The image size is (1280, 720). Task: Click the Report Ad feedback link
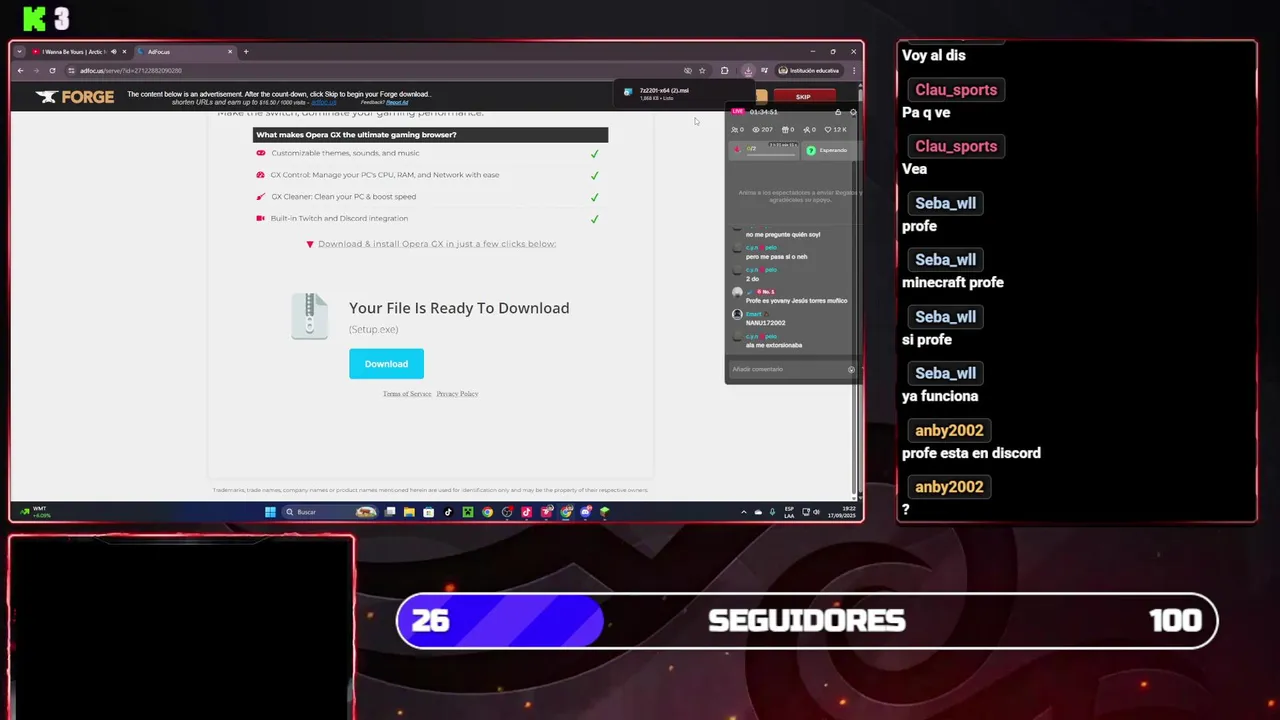(397, 102)
